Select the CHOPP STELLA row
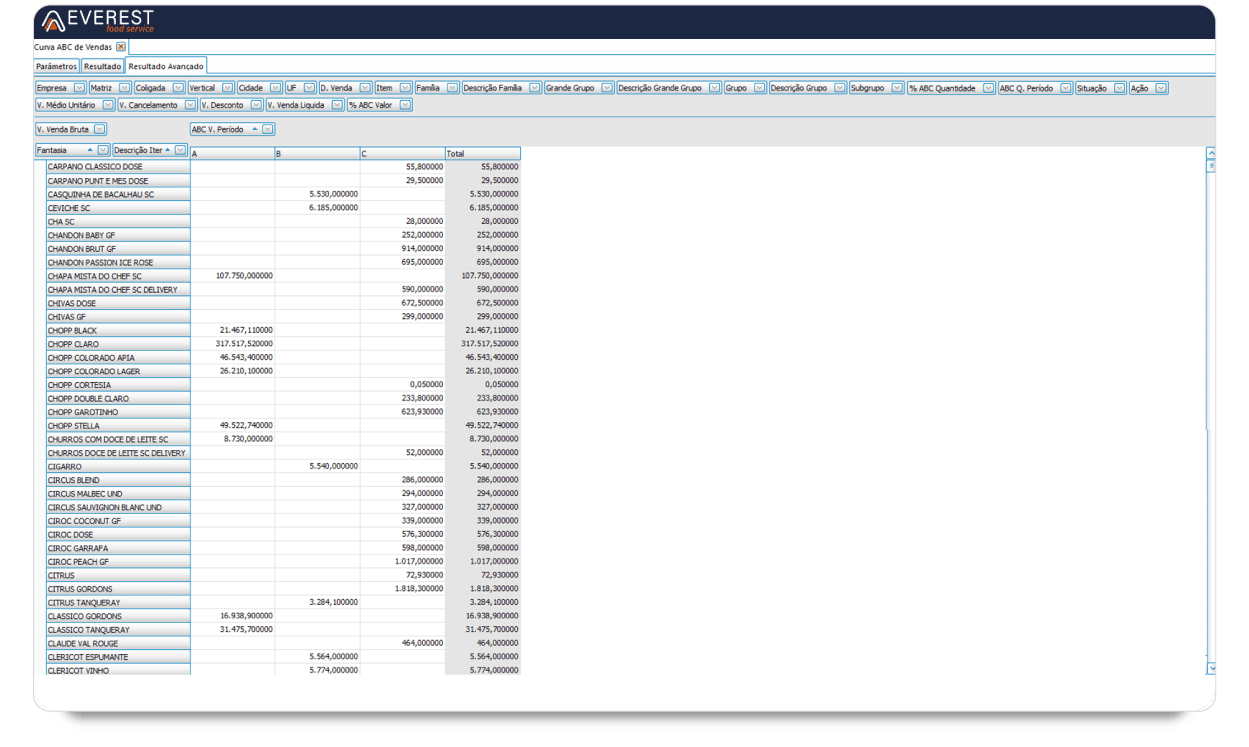The width and height of the screenshot is (1249, 747). (x=118, y=426)
